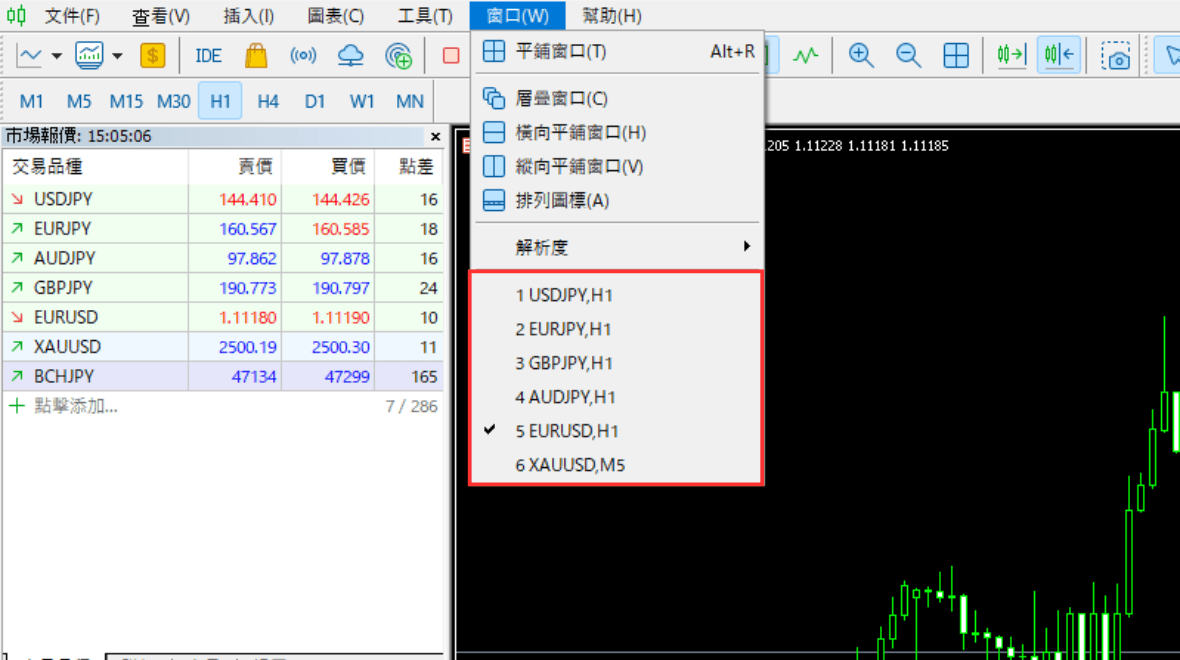Viewport: 1180px width, 660px height.
Task: Take a chart screenshot with the camera icon
Action: pyautogui.click(x=1116, y=56)
